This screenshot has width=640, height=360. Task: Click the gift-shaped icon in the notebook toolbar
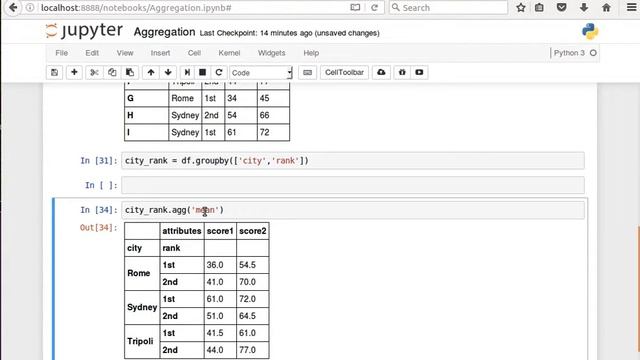402,73
